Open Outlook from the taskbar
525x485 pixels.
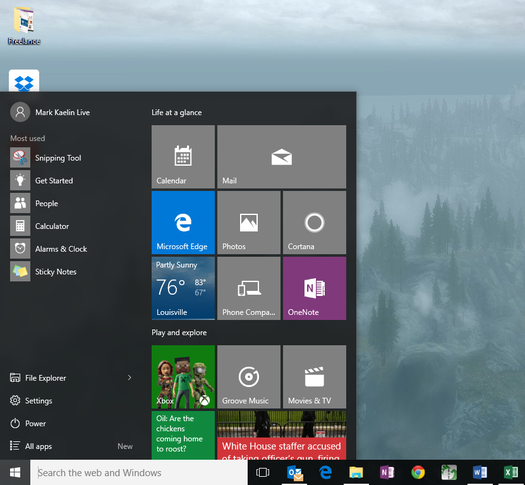(x=294, y=473)
